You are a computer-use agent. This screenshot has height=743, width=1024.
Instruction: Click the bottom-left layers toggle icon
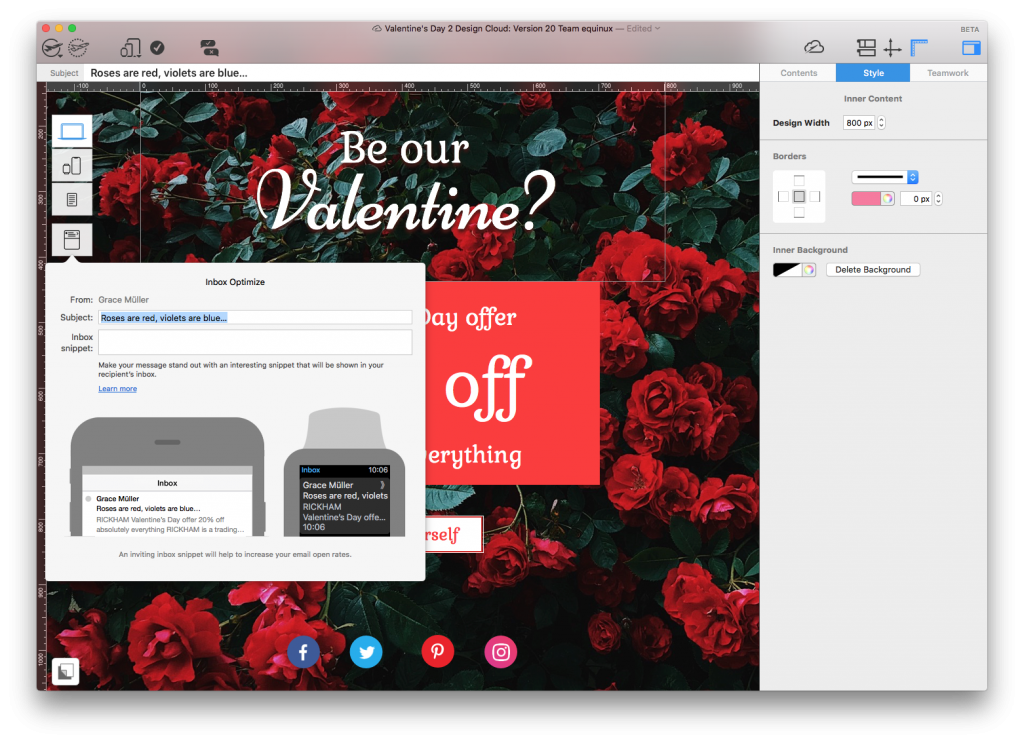[x=65, y=671]
